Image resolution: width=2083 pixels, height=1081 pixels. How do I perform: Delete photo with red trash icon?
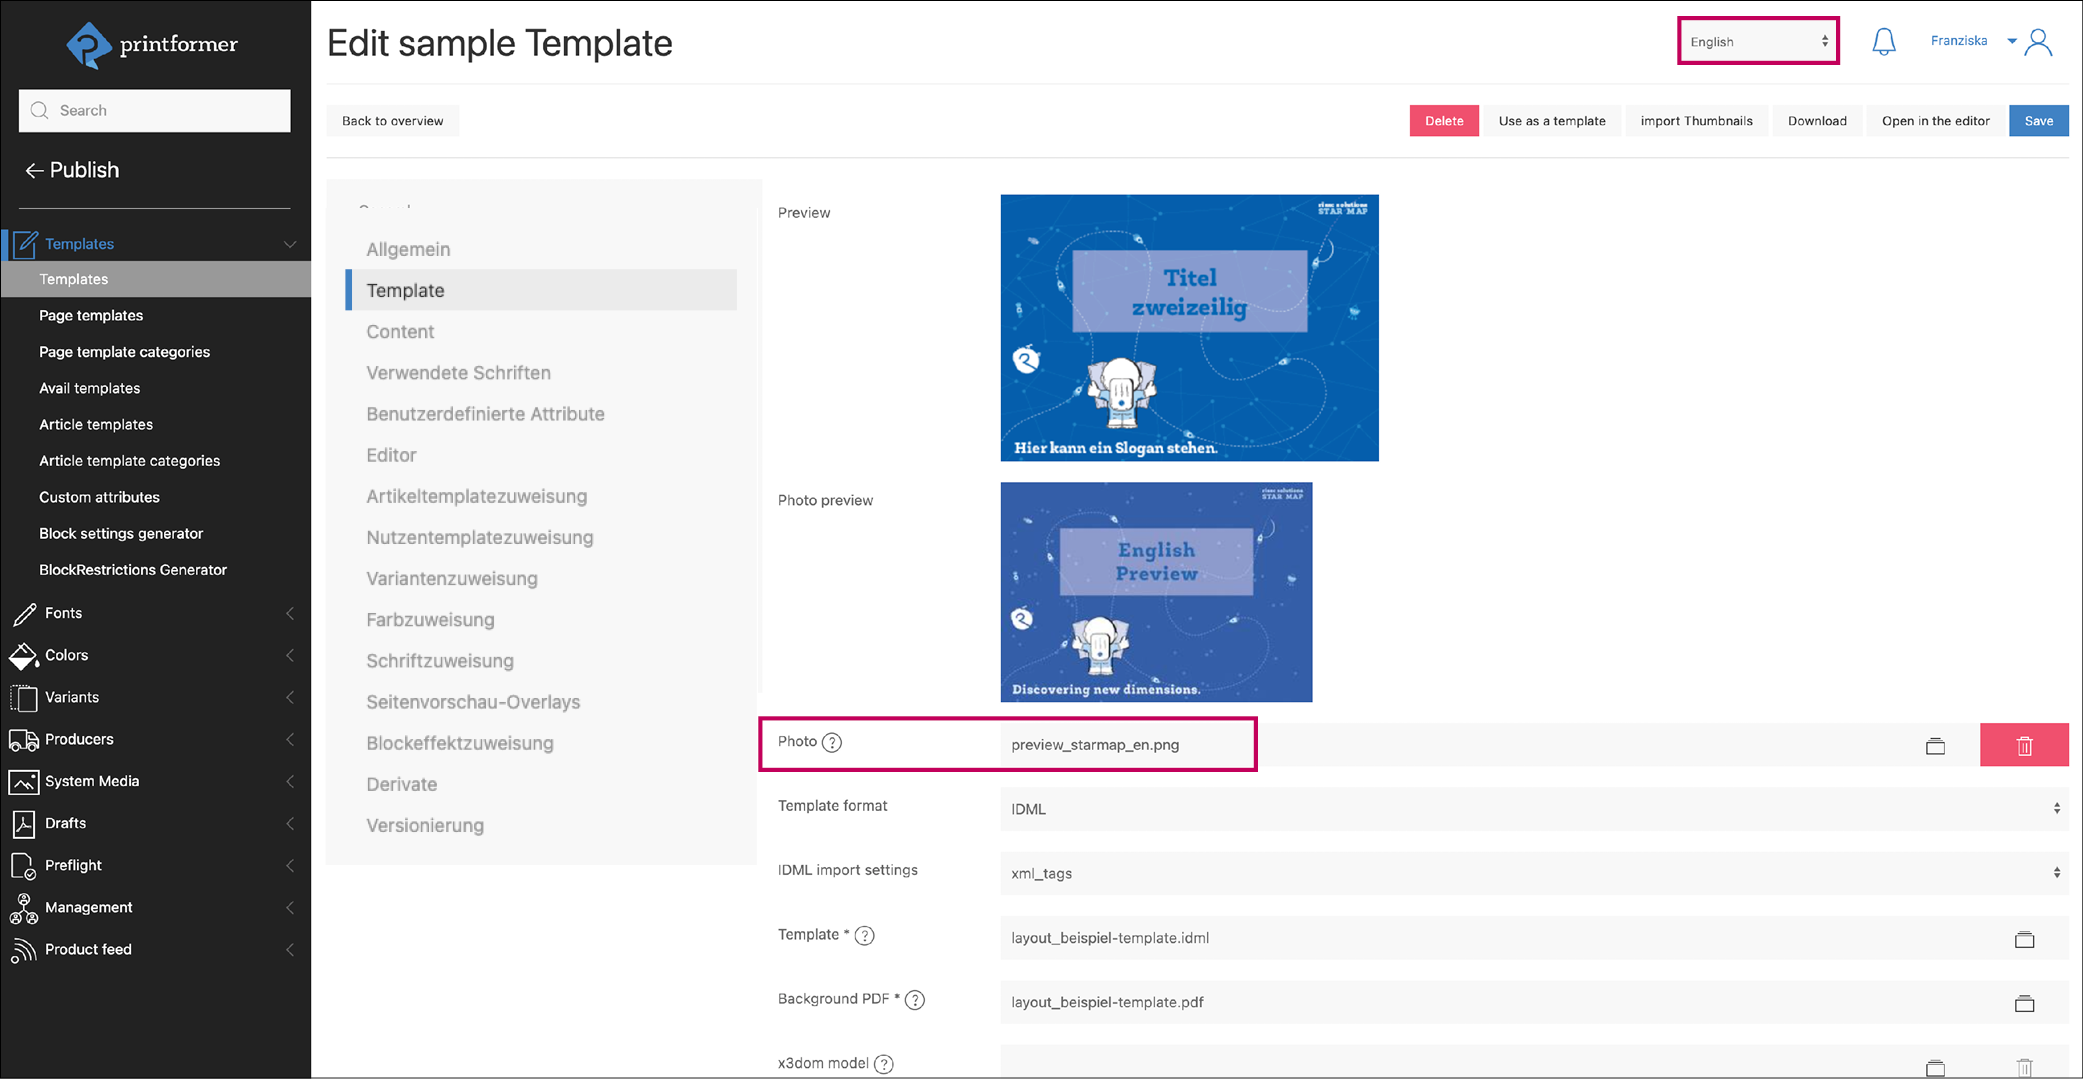click(x=2024, y=746)
